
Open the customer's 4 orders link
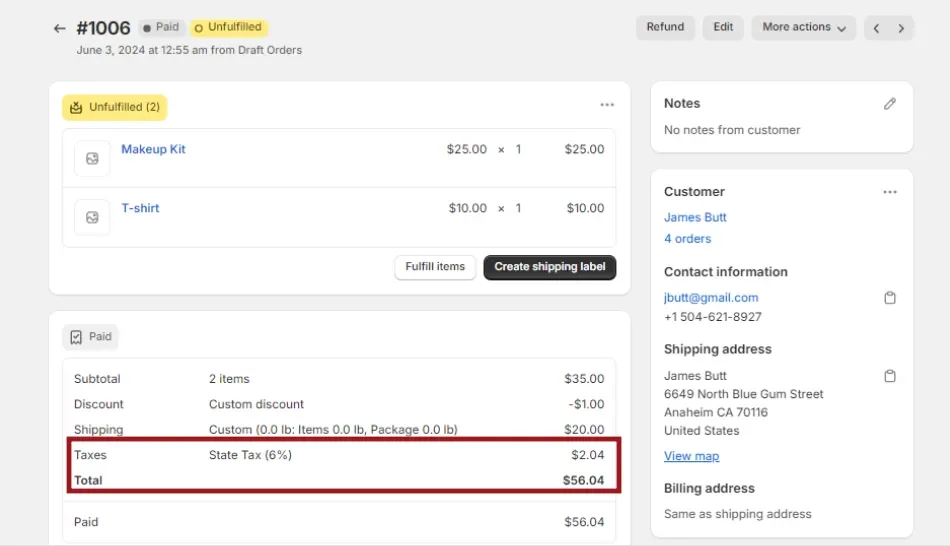click(x=687, y=239)
